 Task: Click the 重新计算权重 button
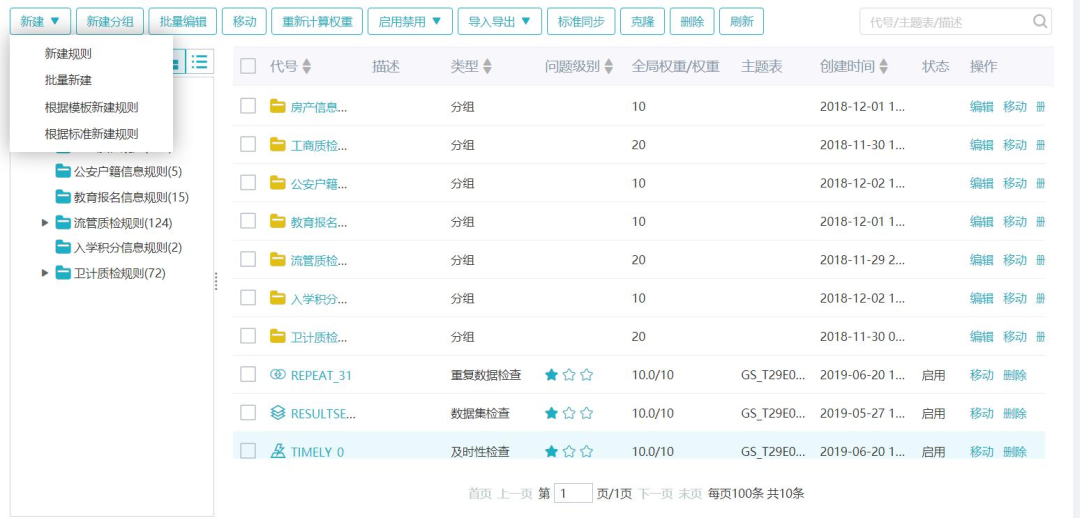pos(316,21)
